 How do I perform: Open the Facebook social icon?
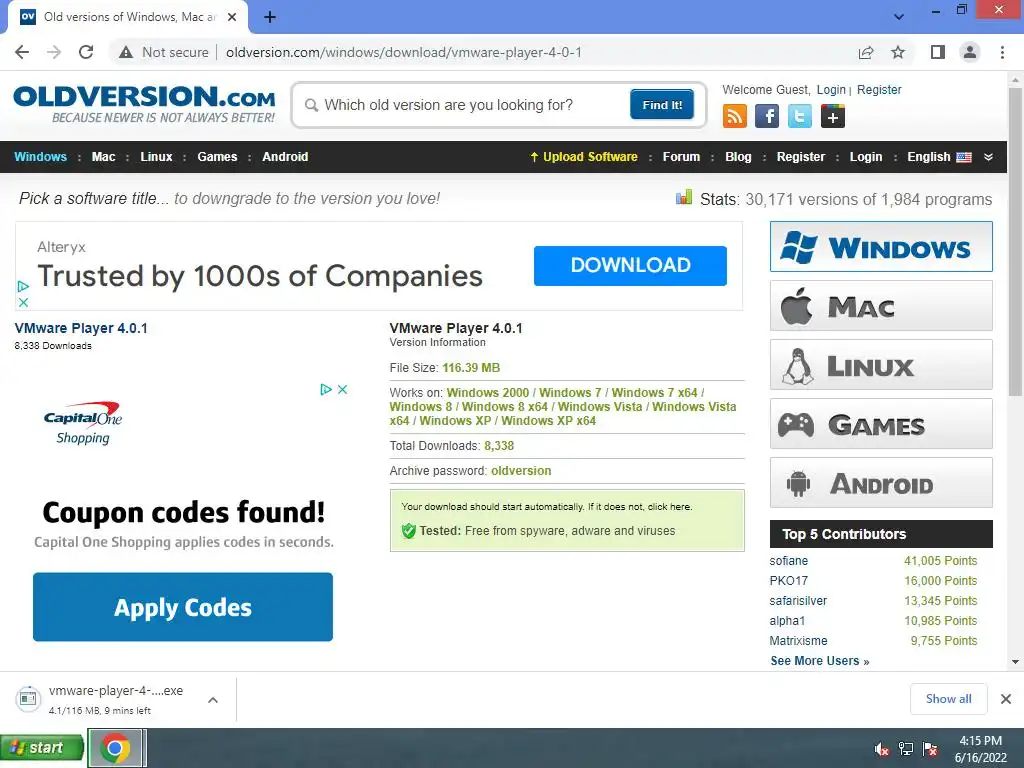767,116
